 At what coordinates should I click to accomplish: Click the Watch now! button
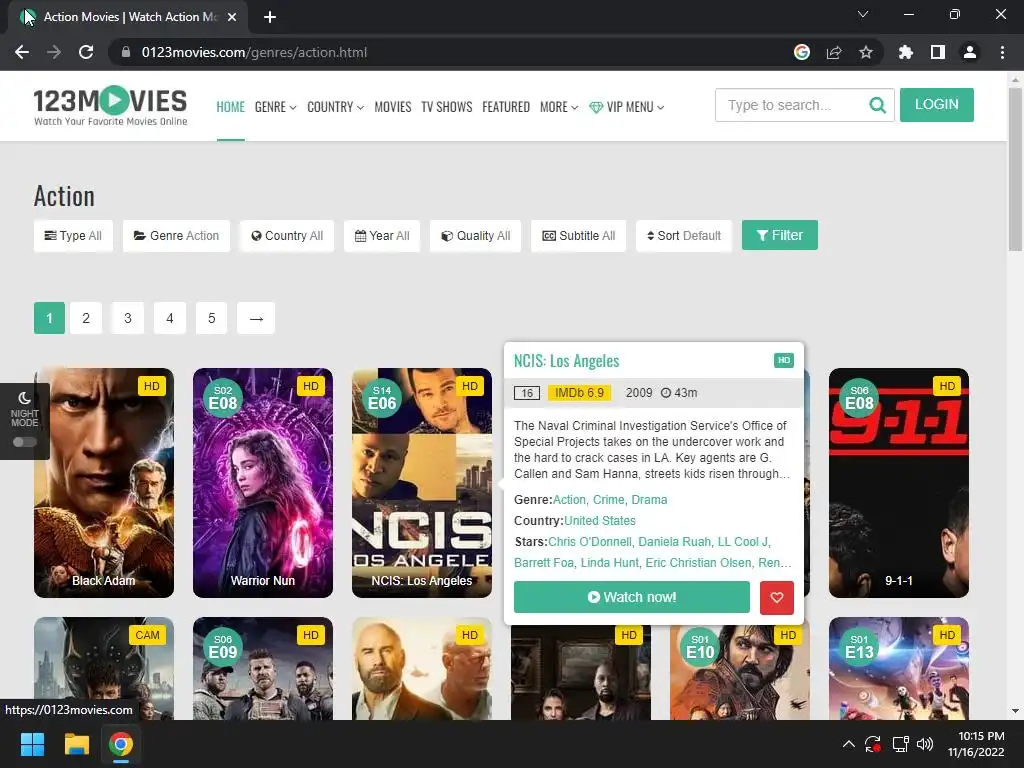point(632,597)
